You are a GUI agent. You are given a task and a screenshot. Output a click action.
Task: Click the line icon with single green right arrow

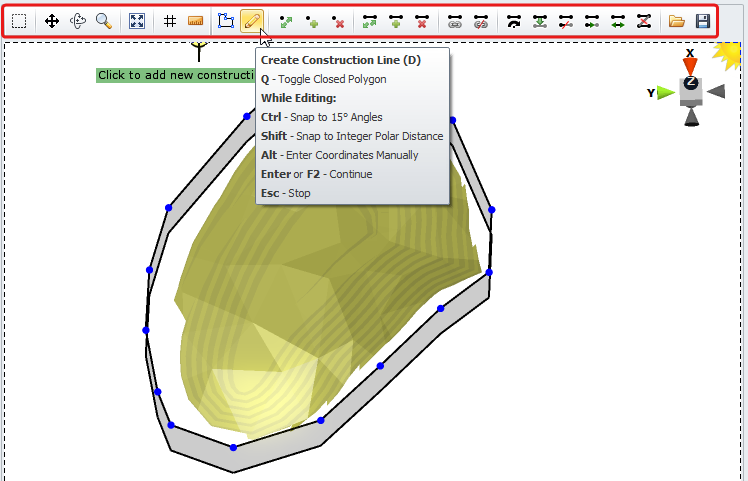[592, 21]
